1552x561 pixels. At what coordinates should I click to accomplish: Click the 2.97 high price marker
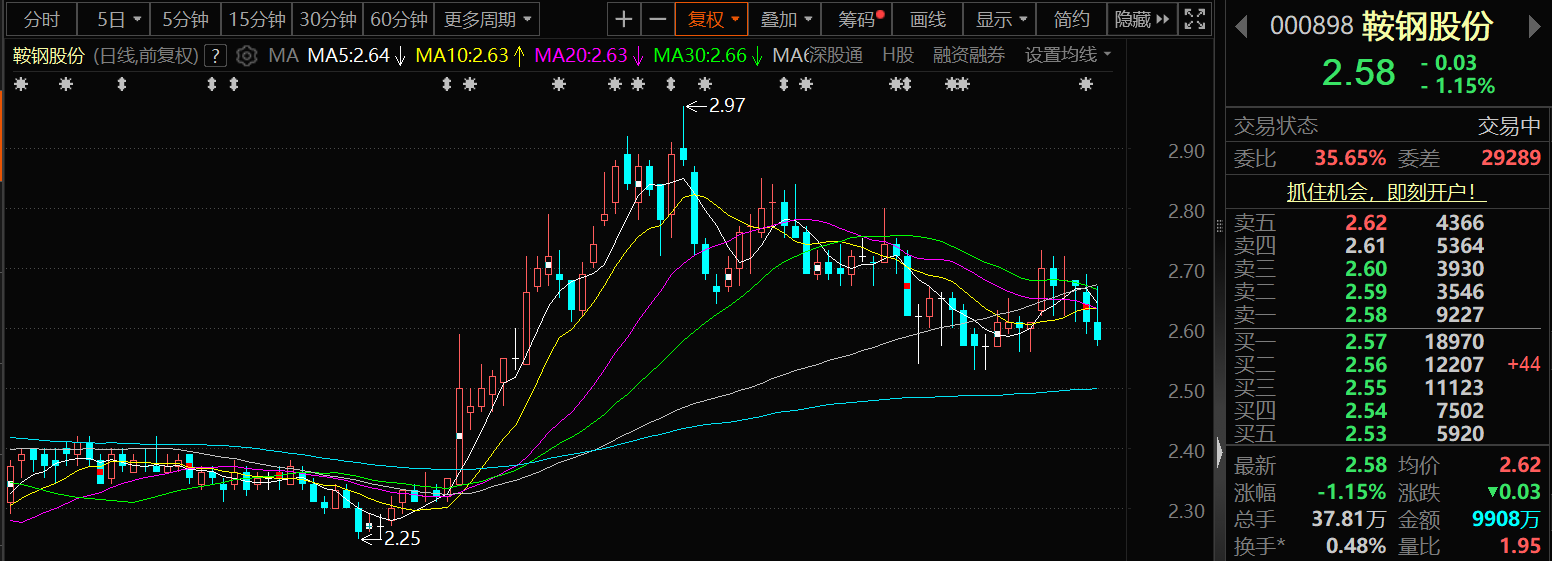coord(726,104)
